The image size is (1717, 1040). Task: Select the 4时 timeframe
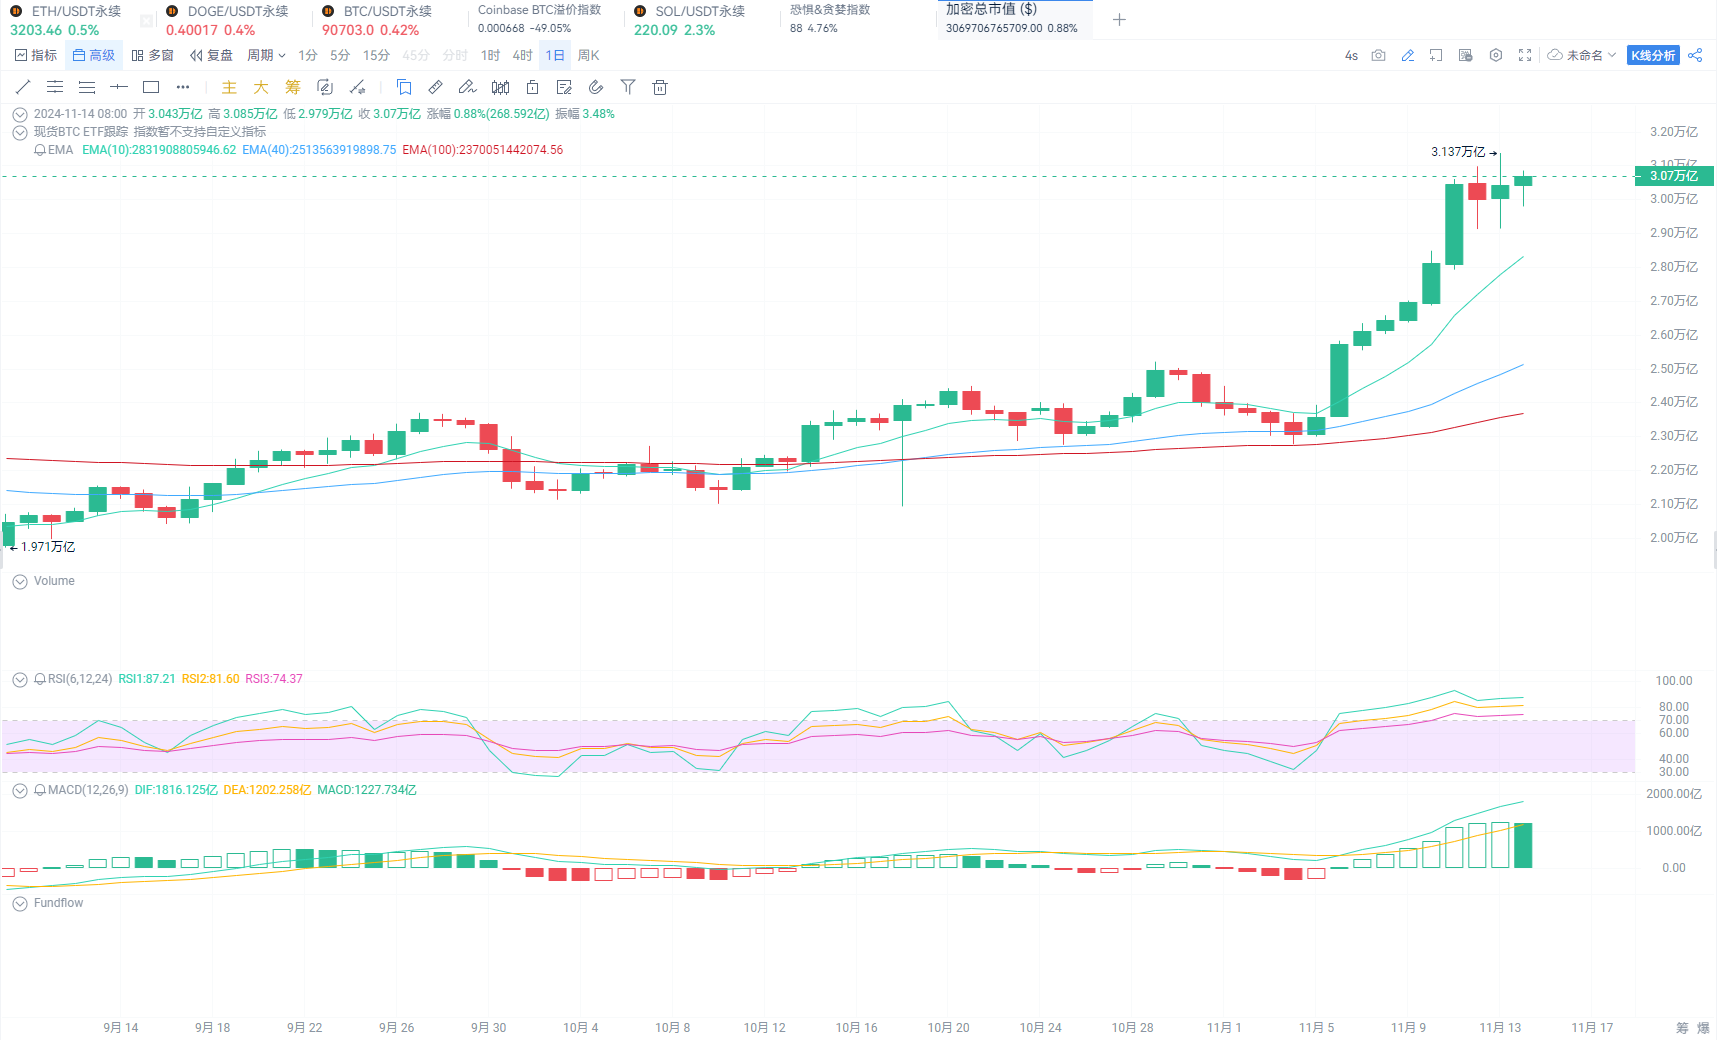tap(522, 55)
